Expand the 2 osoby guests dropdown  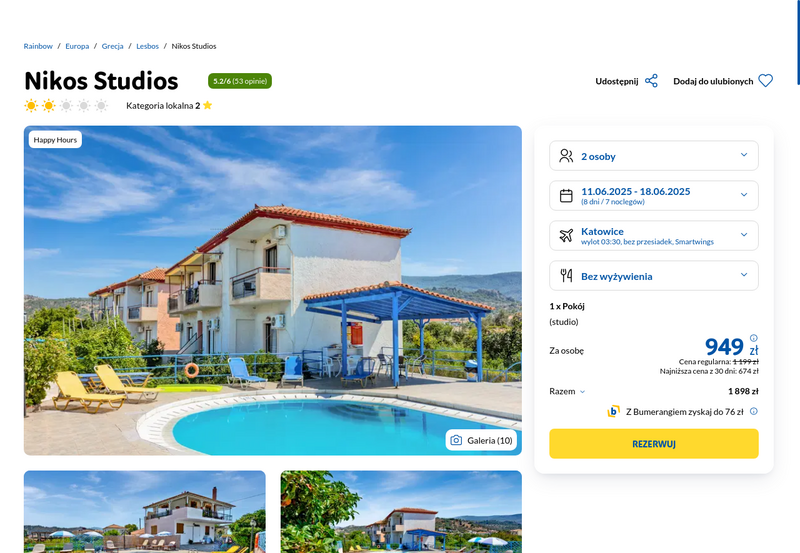(x=654, y=156)
